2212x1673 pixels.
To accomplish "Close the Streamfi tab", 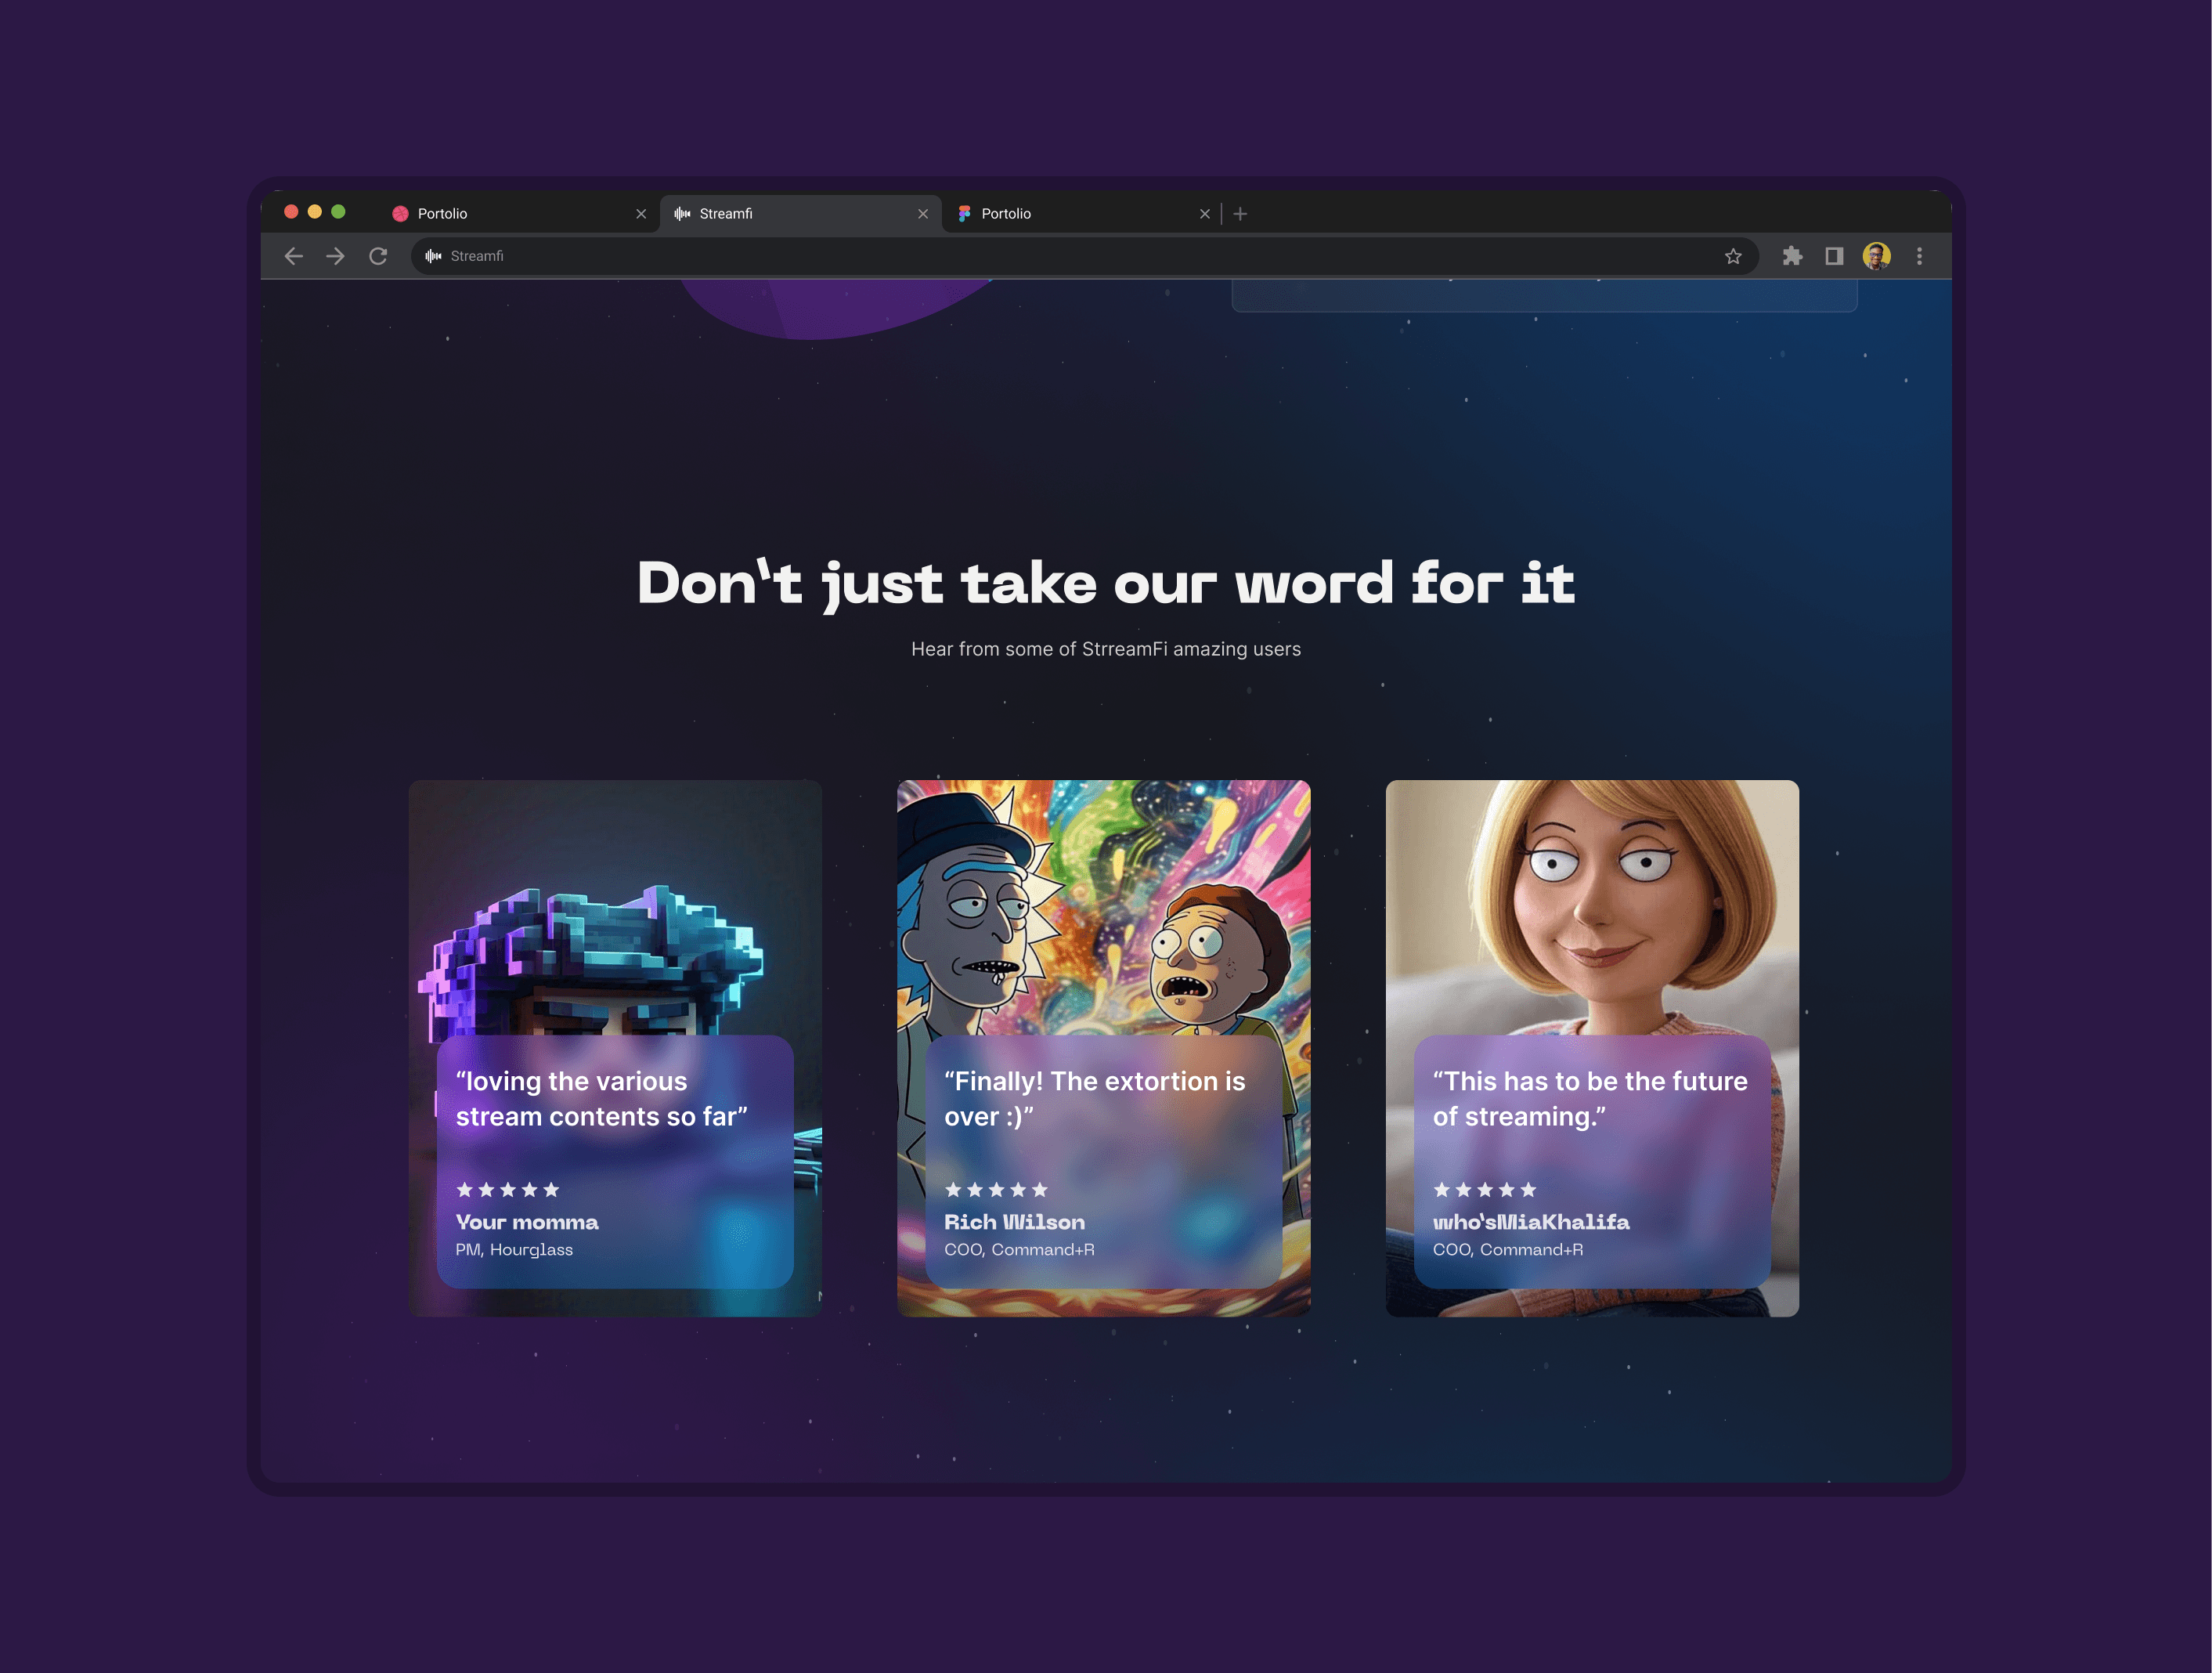I will pyautogui.click(x=923, y=214).
